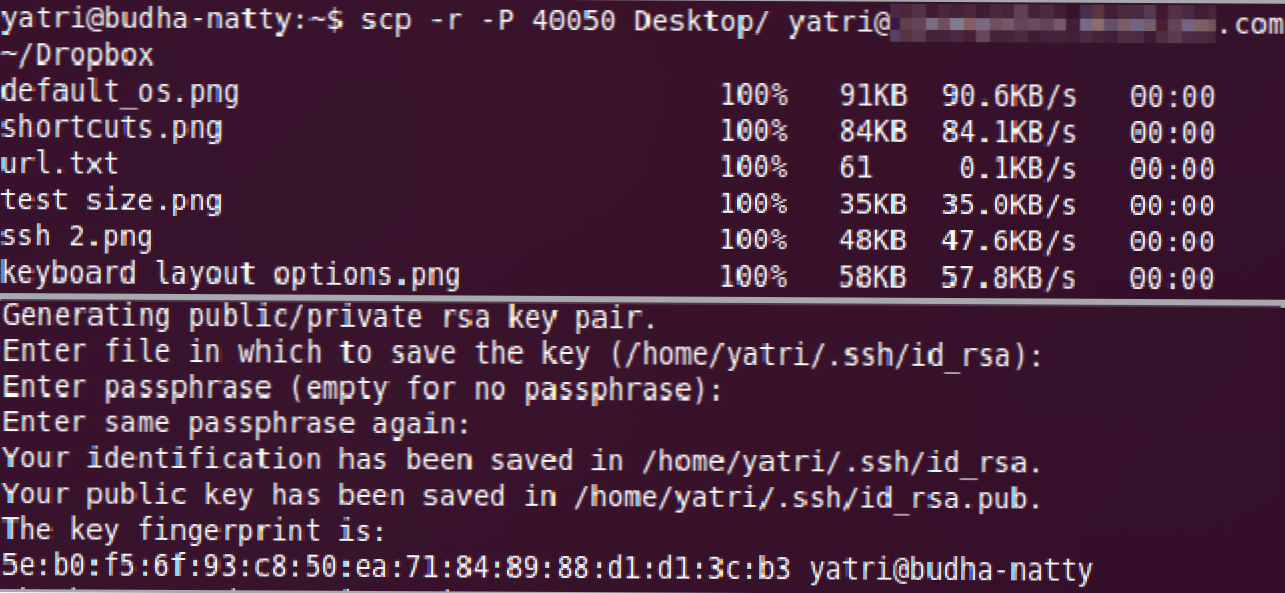Click the ~/Dropbox destination path

click(x=77, y=57)
